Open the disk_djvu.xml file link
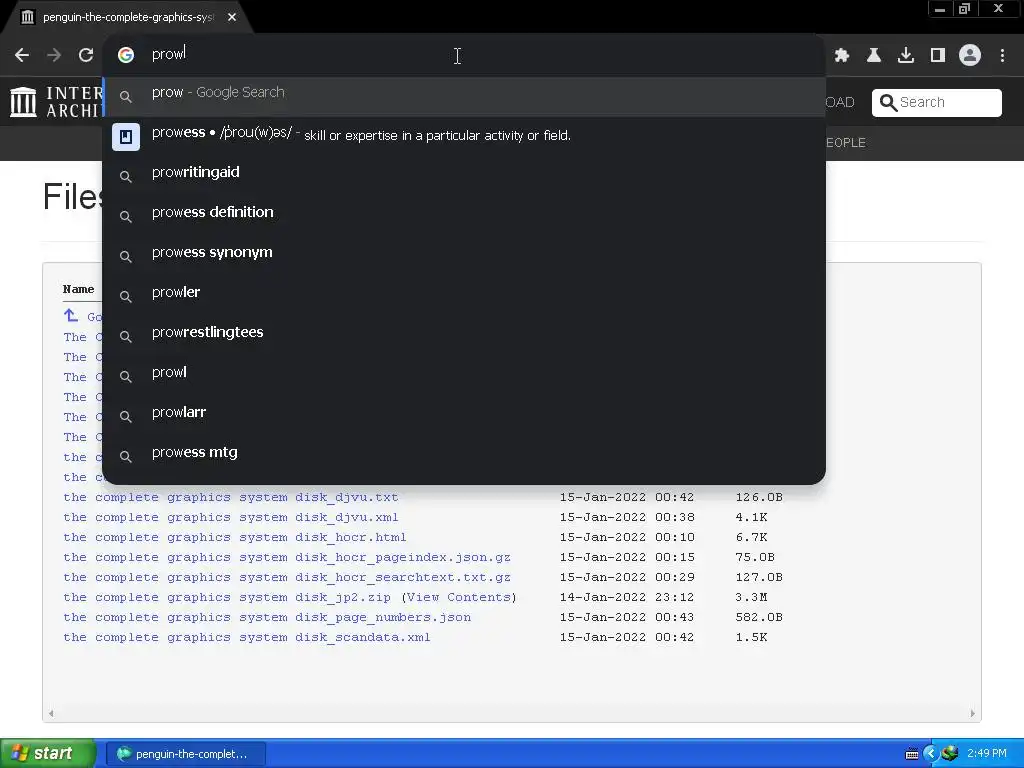1024x768 pixels. click(231, 517)
